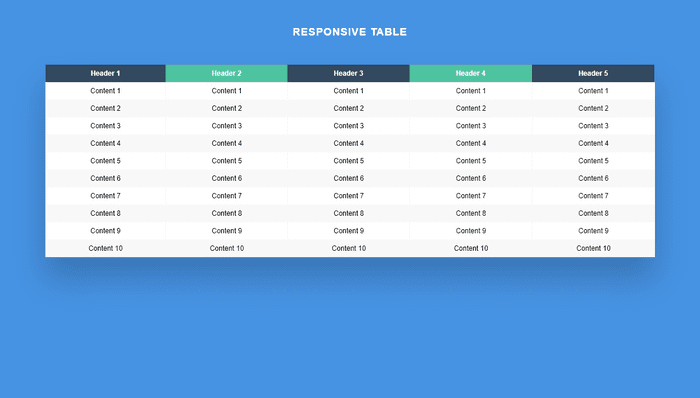Click Content 9 under Header 5

pos(593,231)
